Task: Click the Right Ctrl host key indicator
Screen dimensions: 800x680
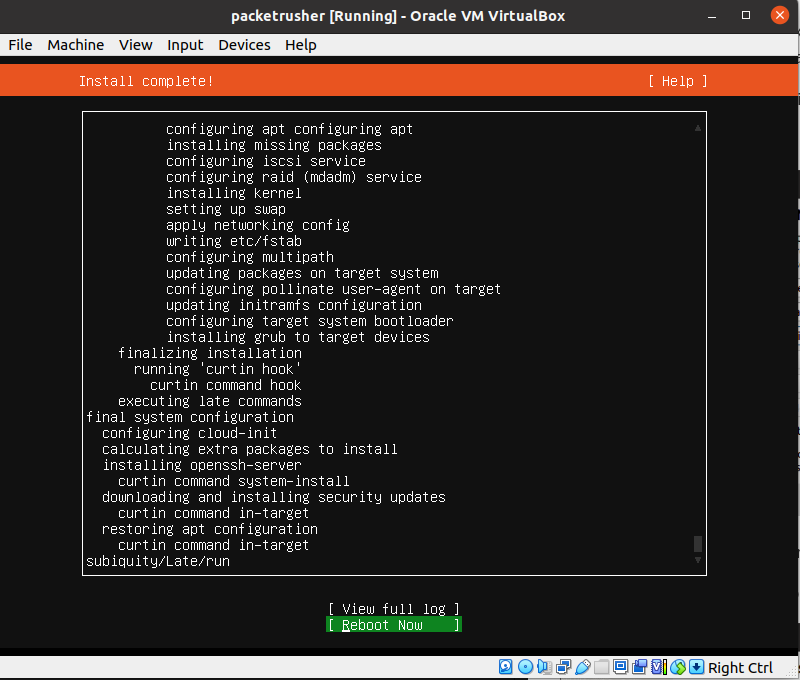Action: (740, 667)
